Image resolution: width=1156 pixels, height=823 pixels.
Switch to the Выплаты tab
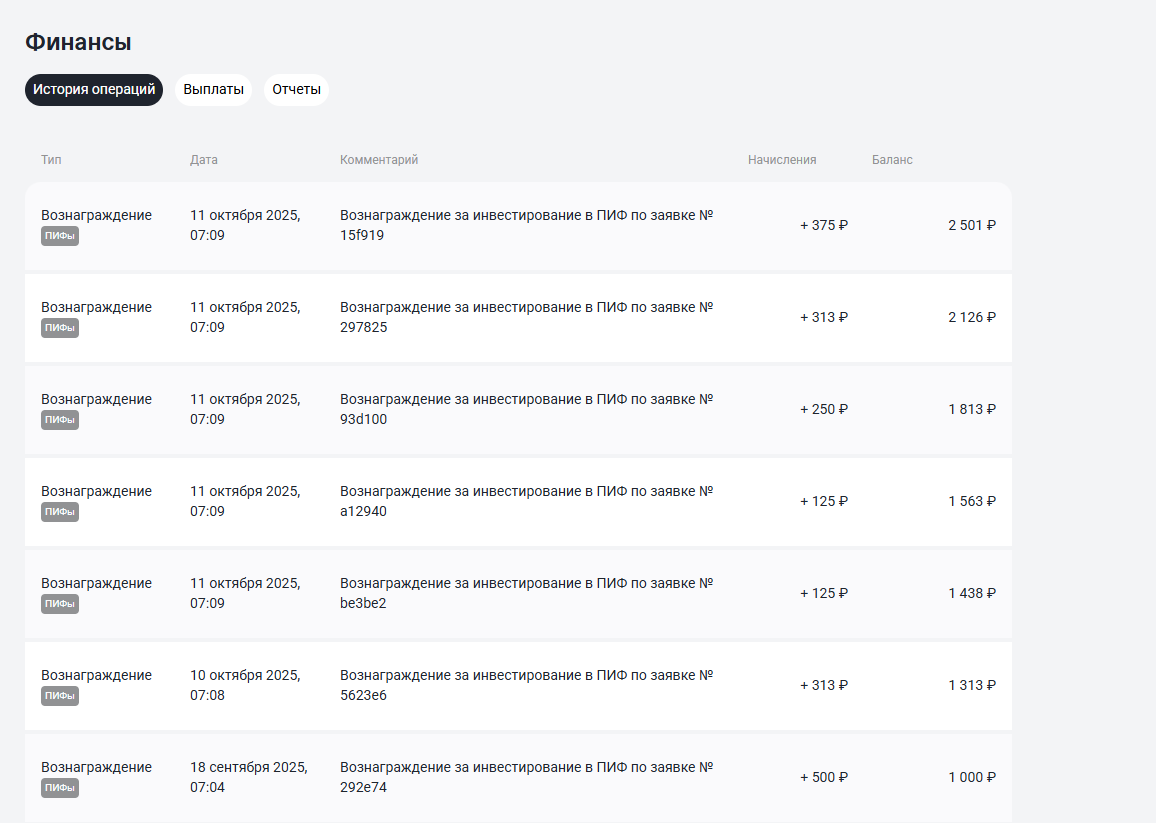213,90
